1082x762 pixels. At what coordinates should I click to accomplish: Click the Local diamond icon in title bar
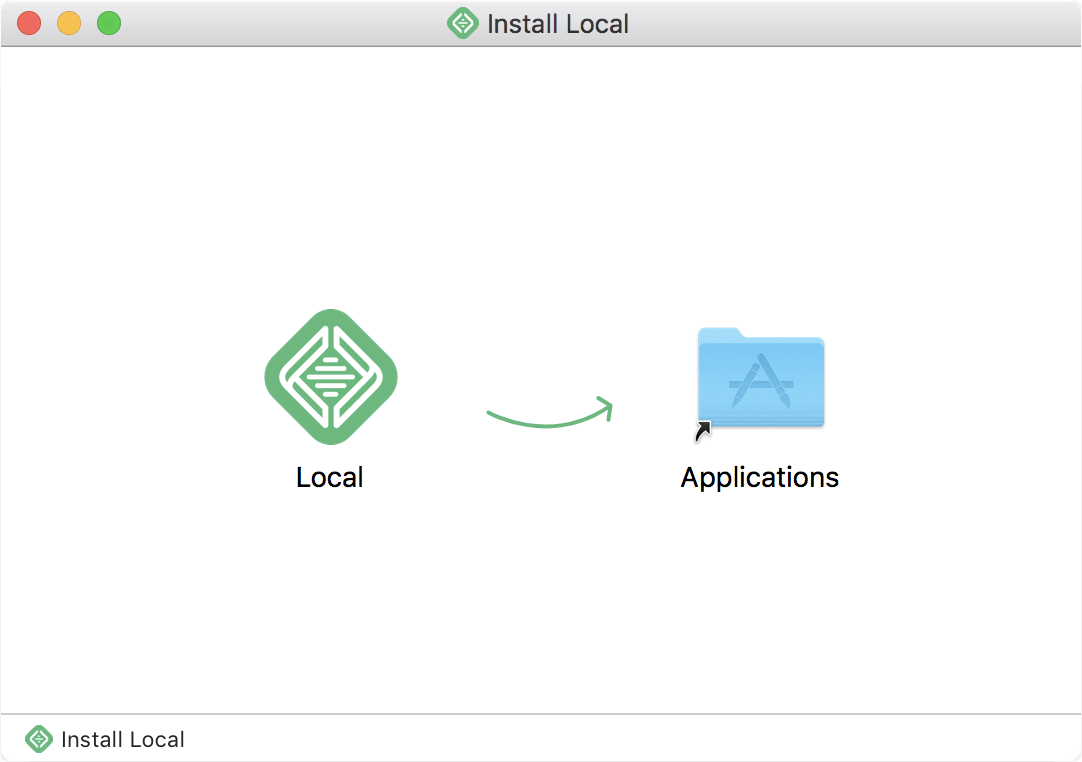(x=462, y=23)
